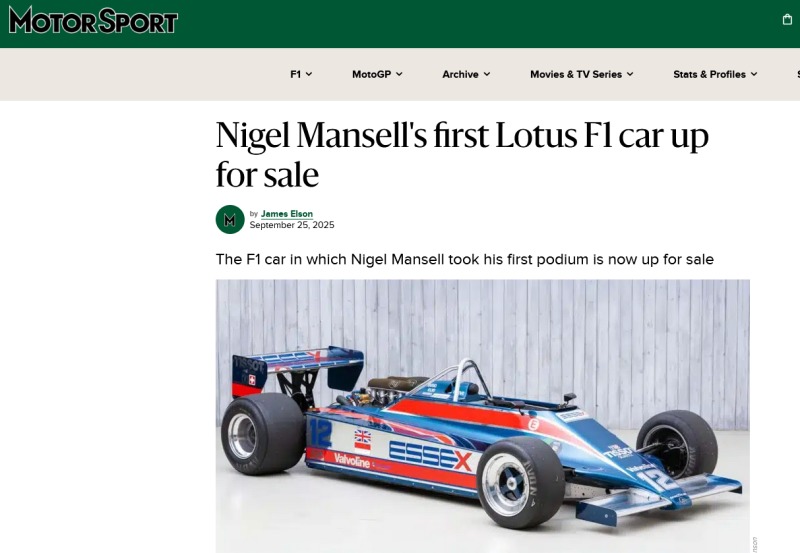Expand the Archive dropdown chevron
The height and width of the screenshot is (553, 800).
click(x=487, y=74)
